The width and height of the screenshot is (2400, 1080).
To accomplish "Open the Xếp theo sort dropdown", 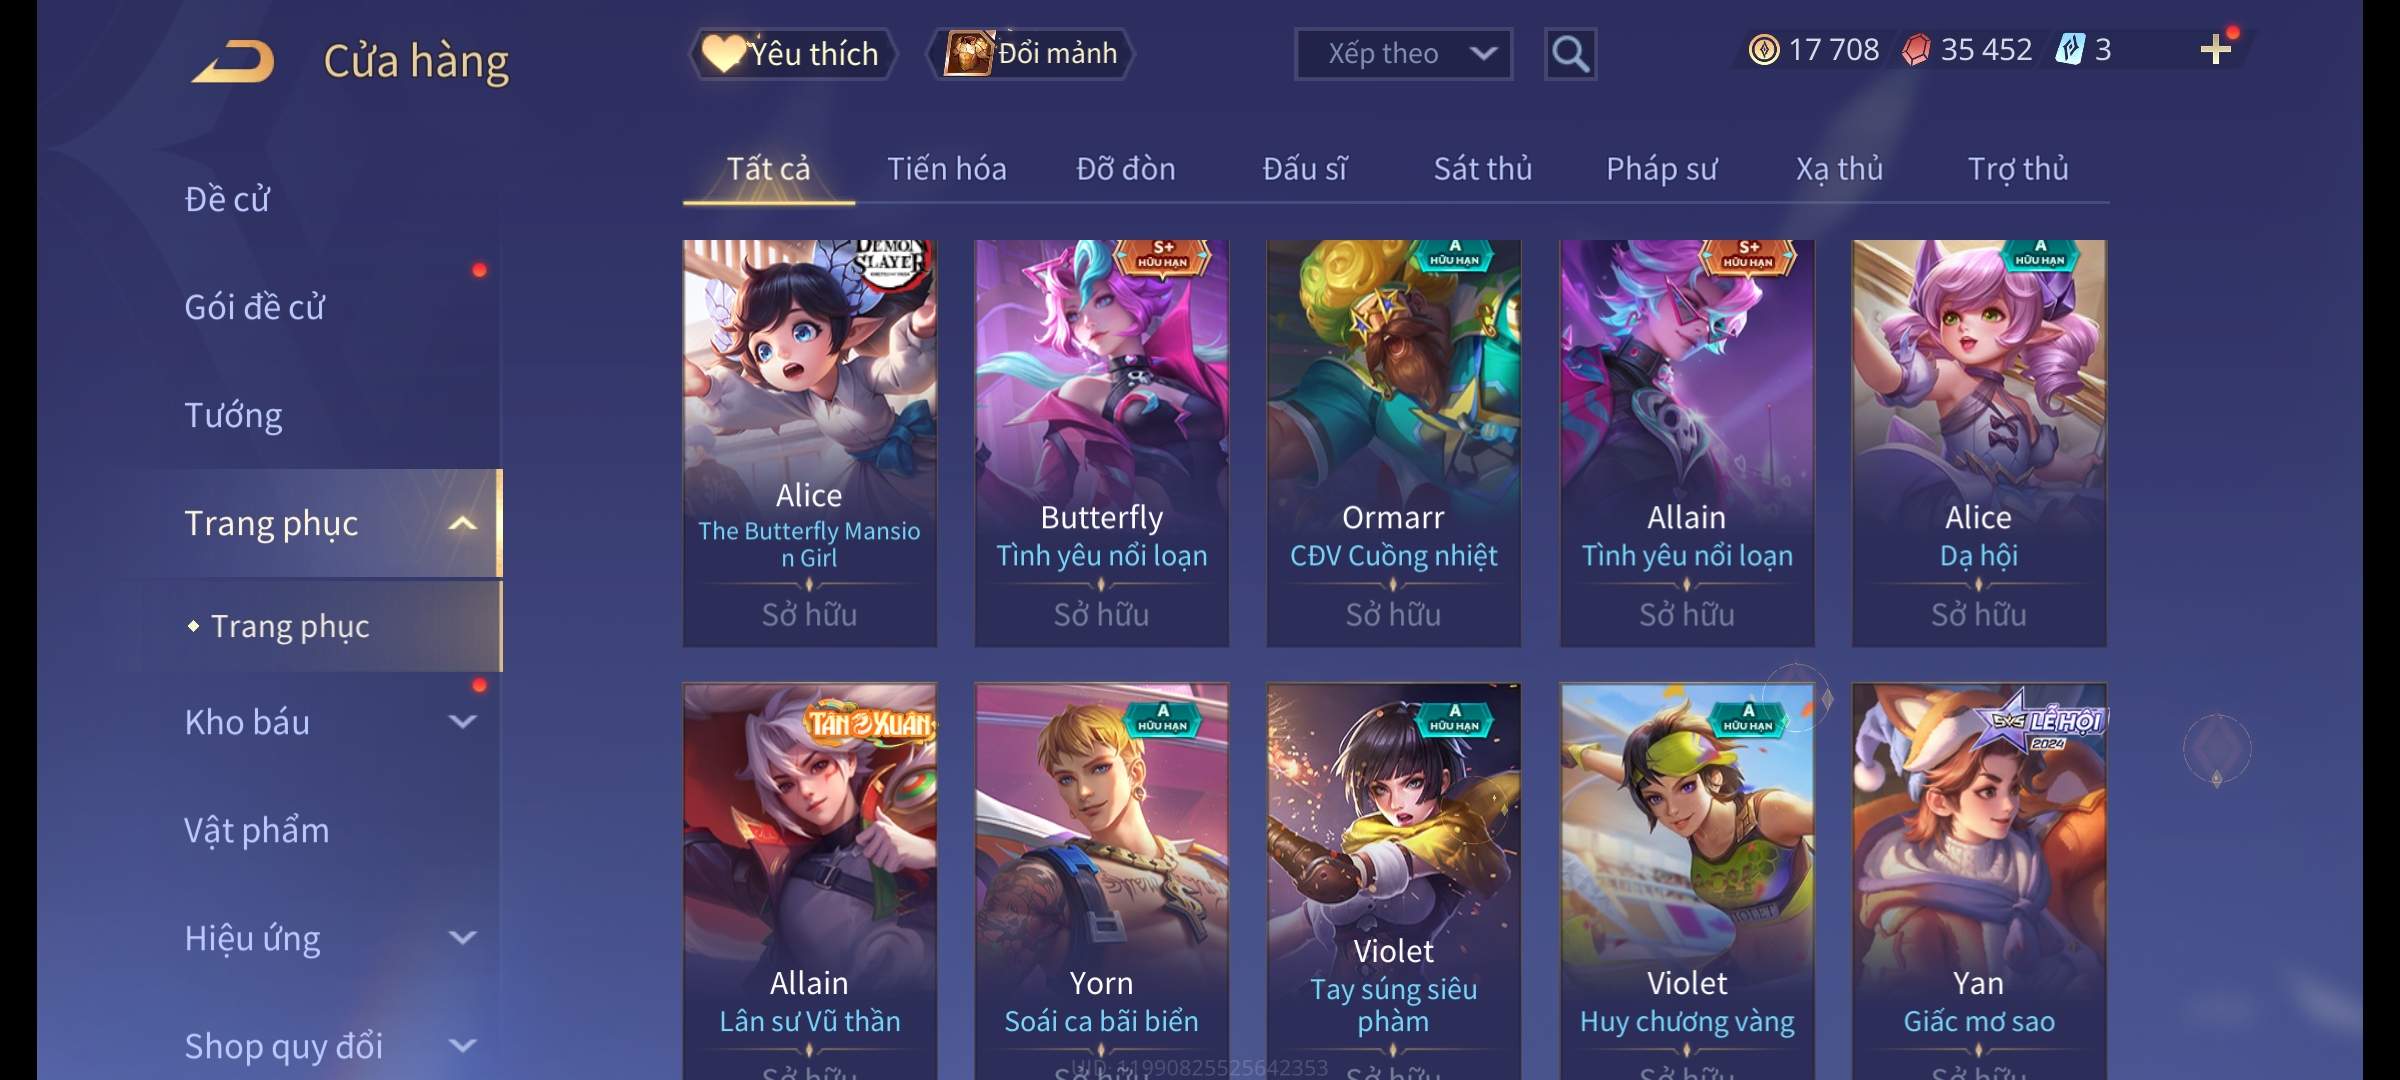I will point(1403,54).
